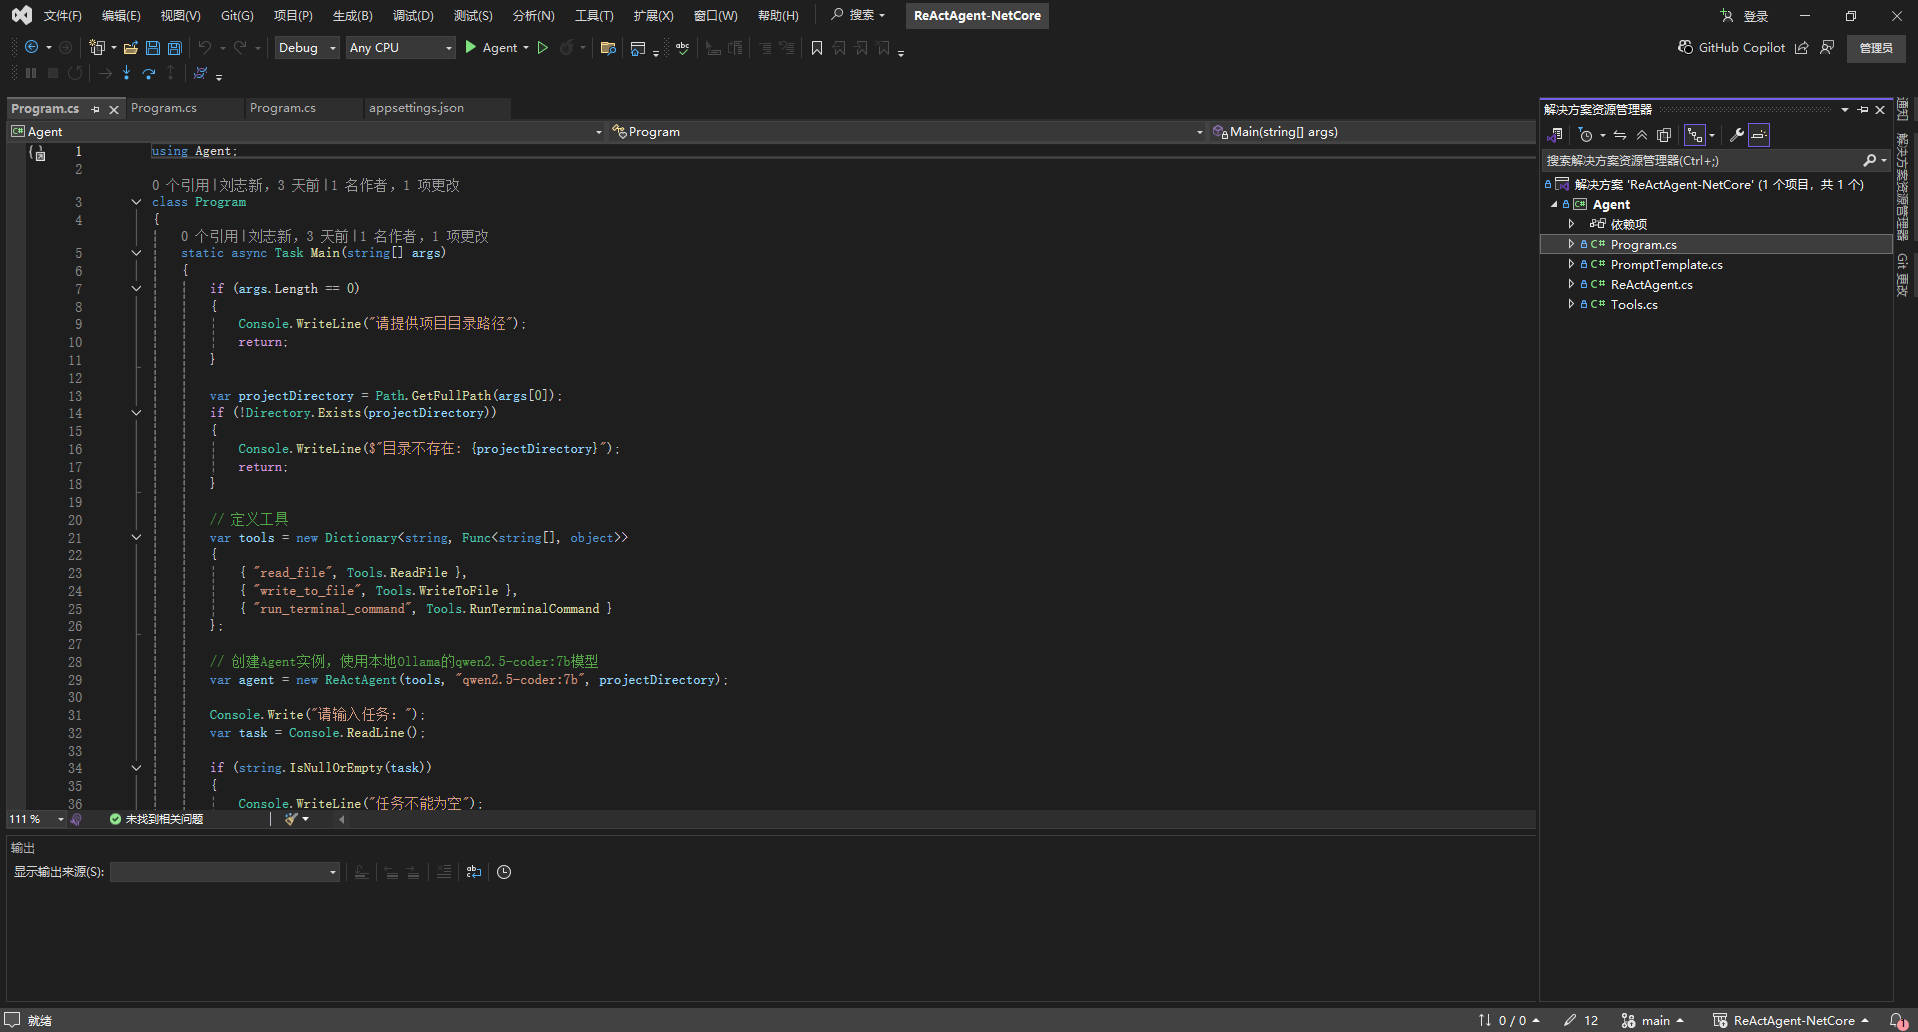Pin the Solution Explorer panel
The height and width of the screenshot is (1032, 1918).
tap(1862, 110)
